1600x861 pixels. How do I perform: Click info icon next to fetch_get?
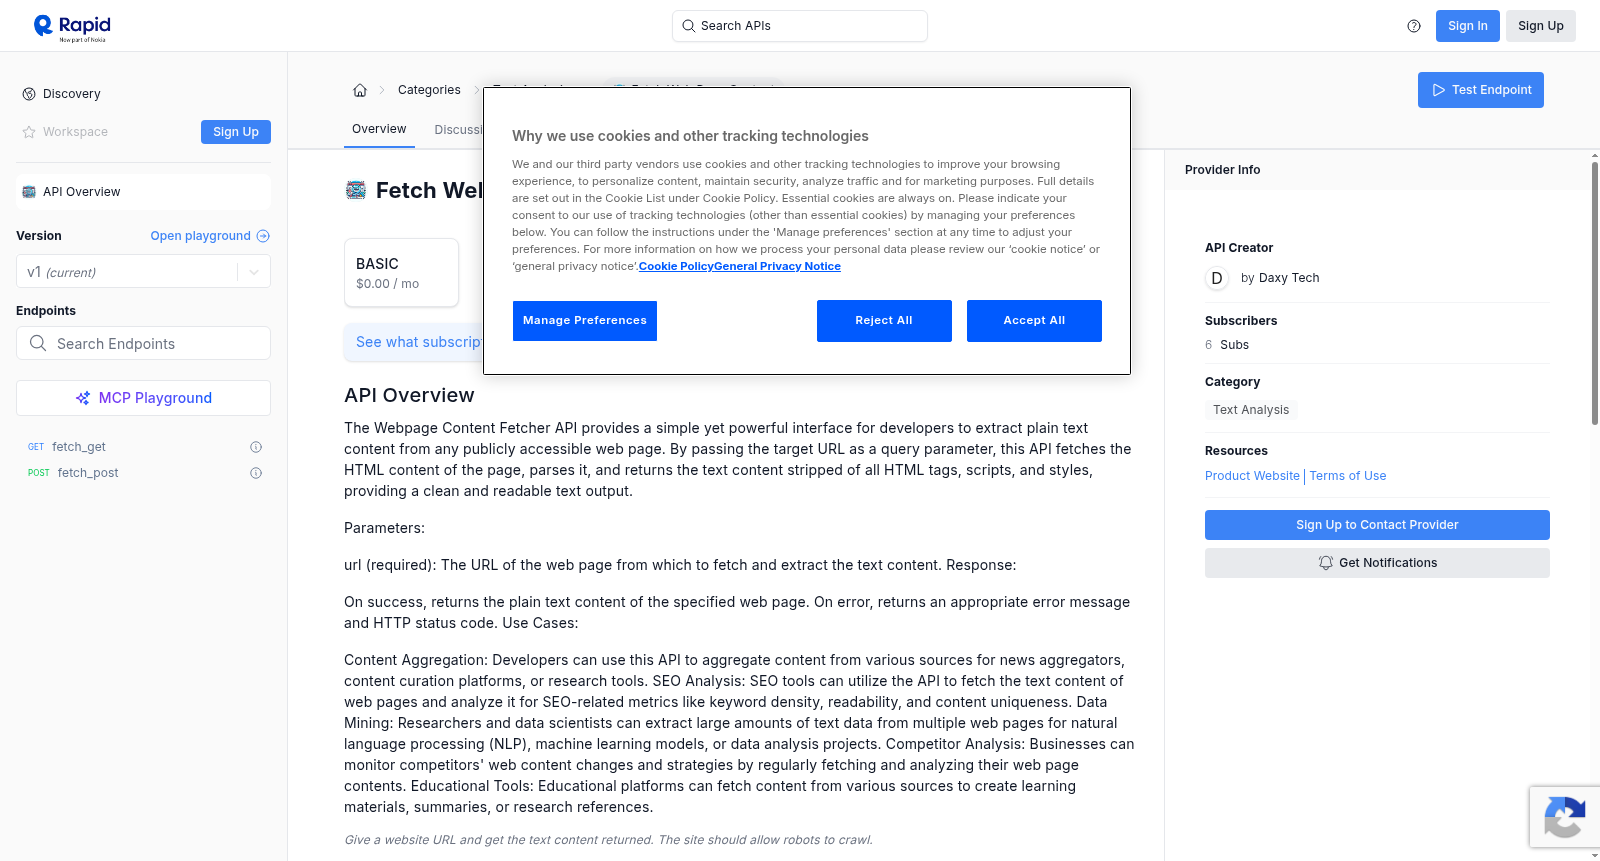256,447
